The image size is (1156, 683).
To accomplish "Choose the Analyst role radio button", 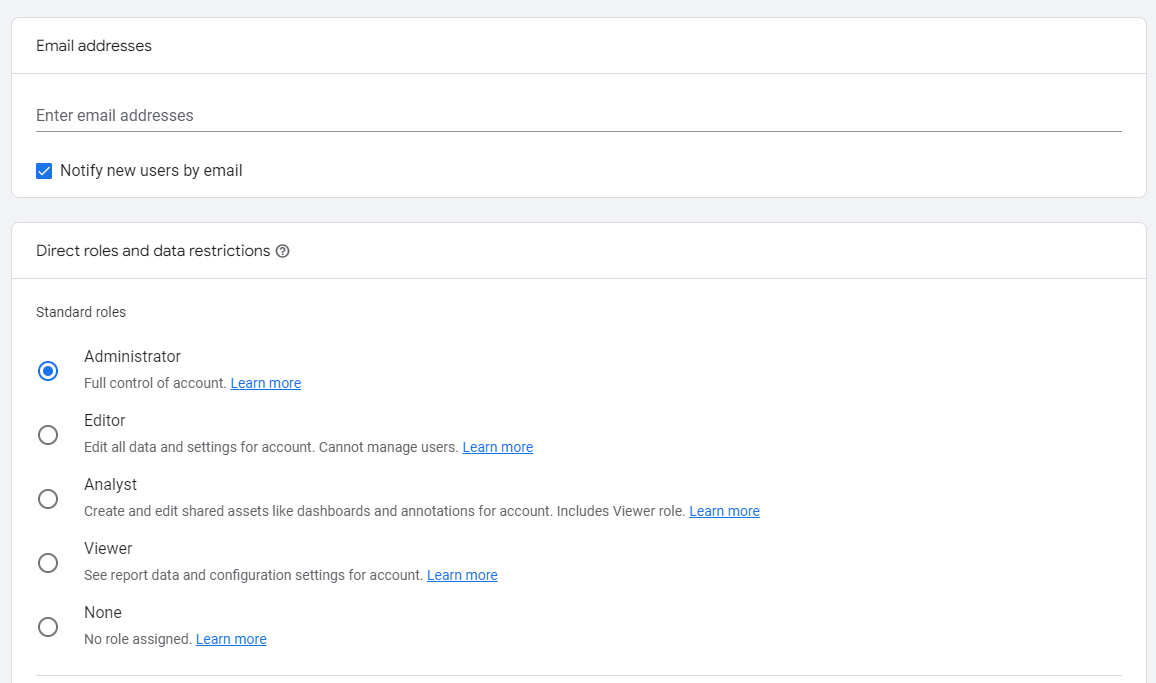I will 48,499.
